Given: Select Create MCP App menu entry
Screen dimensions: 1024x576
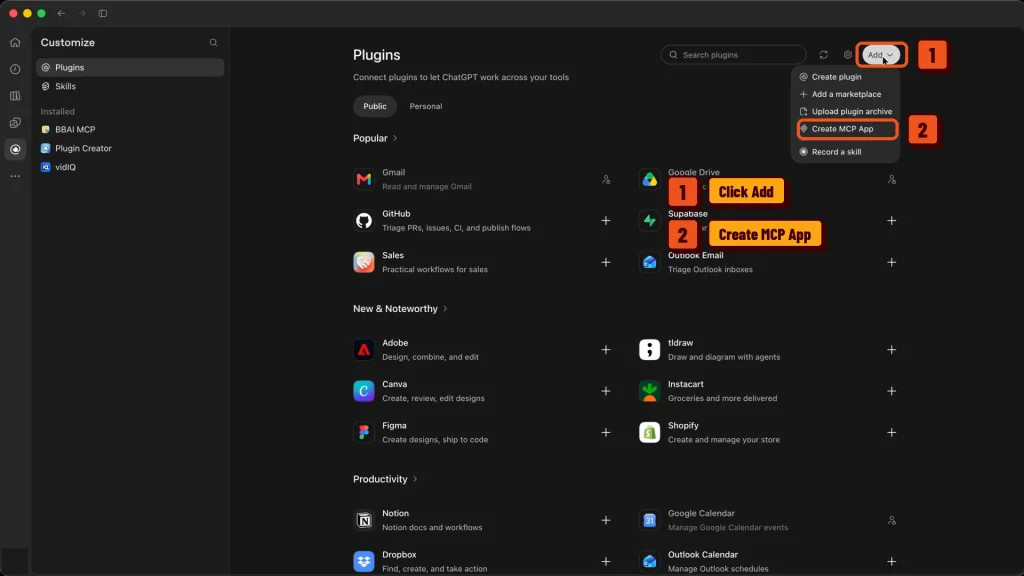Looking at the screenshot, I should click(x=847, y=129).
